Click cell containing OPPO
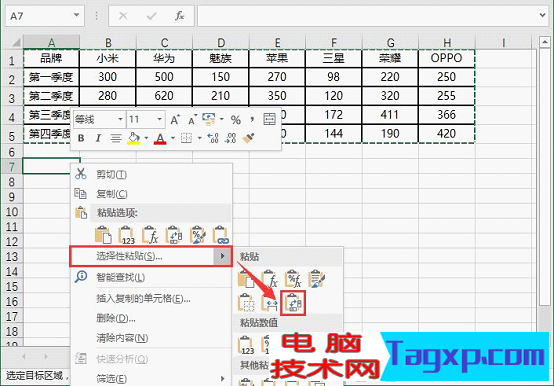554x386 pixels. tap(447, 58)
